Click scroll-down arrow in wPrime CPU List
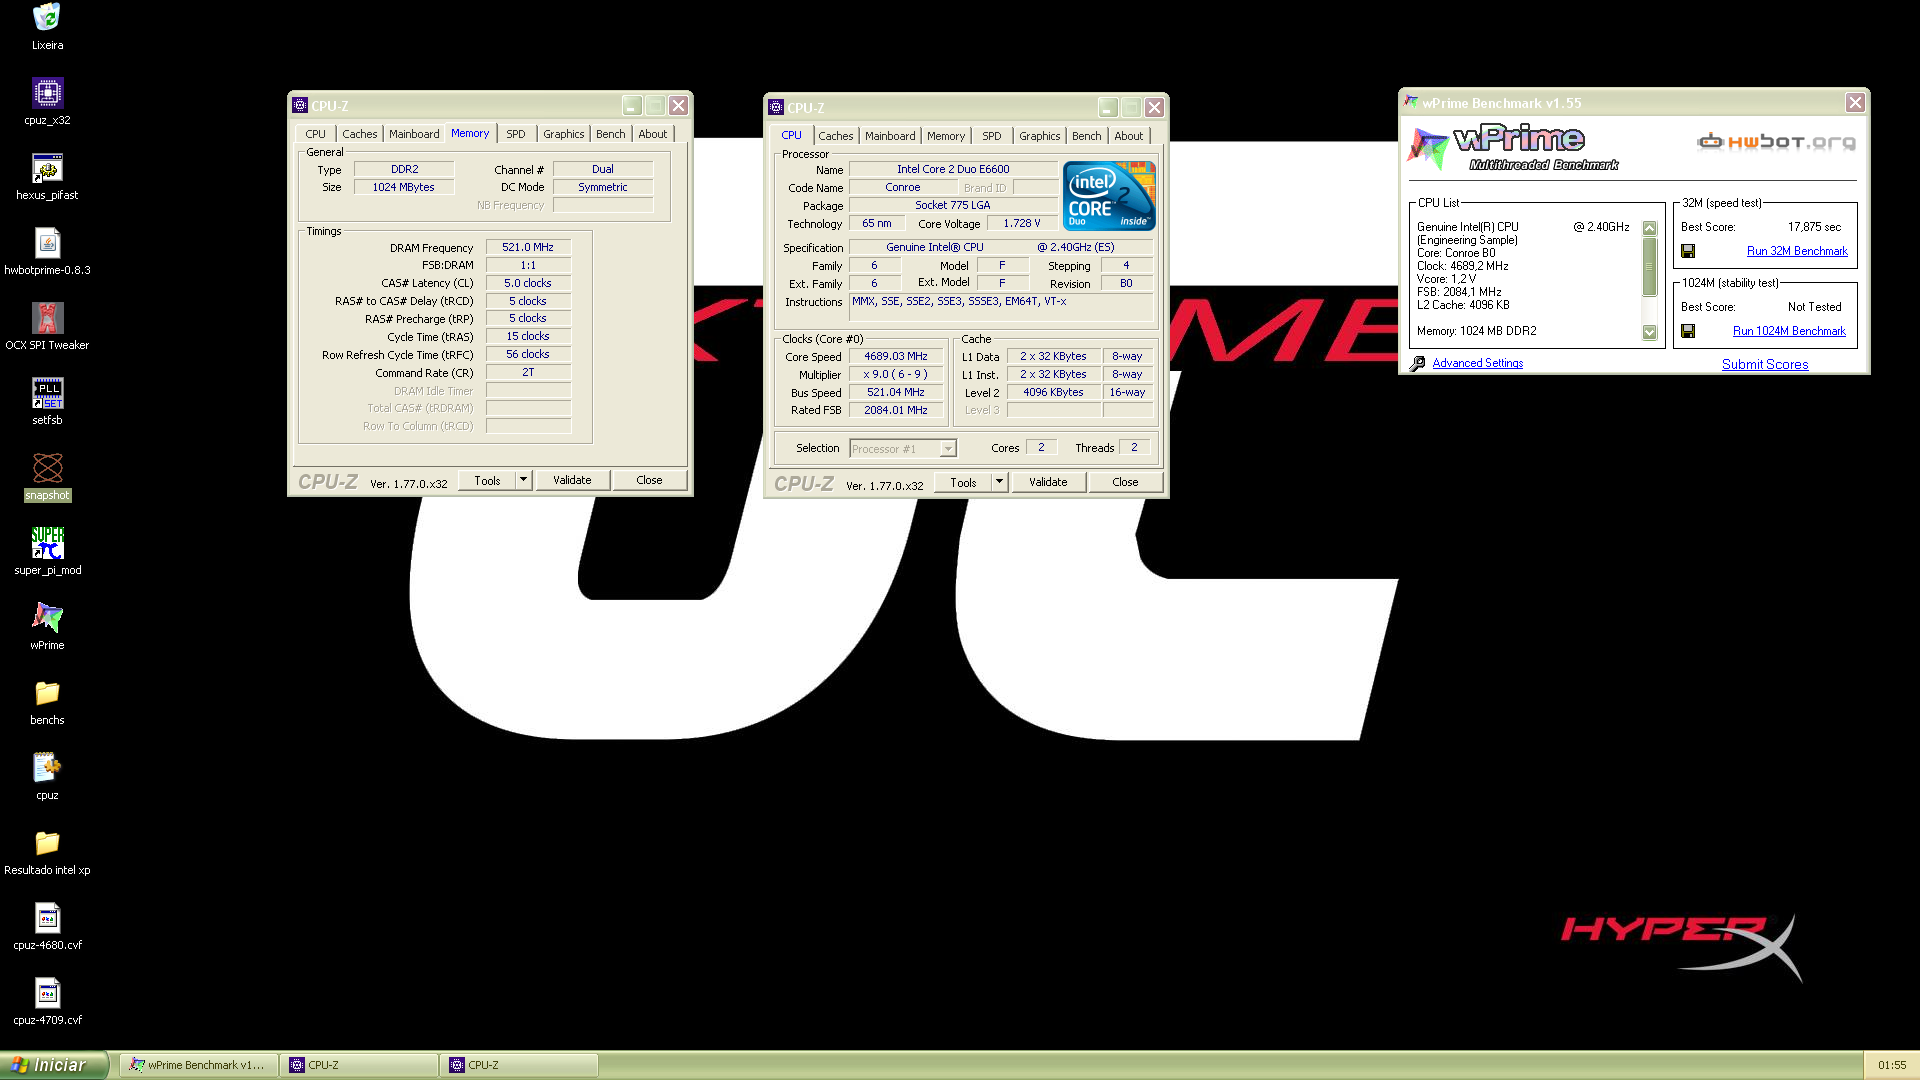The height and width of the screenshot is (1080, 1920). coord(1650,332)
